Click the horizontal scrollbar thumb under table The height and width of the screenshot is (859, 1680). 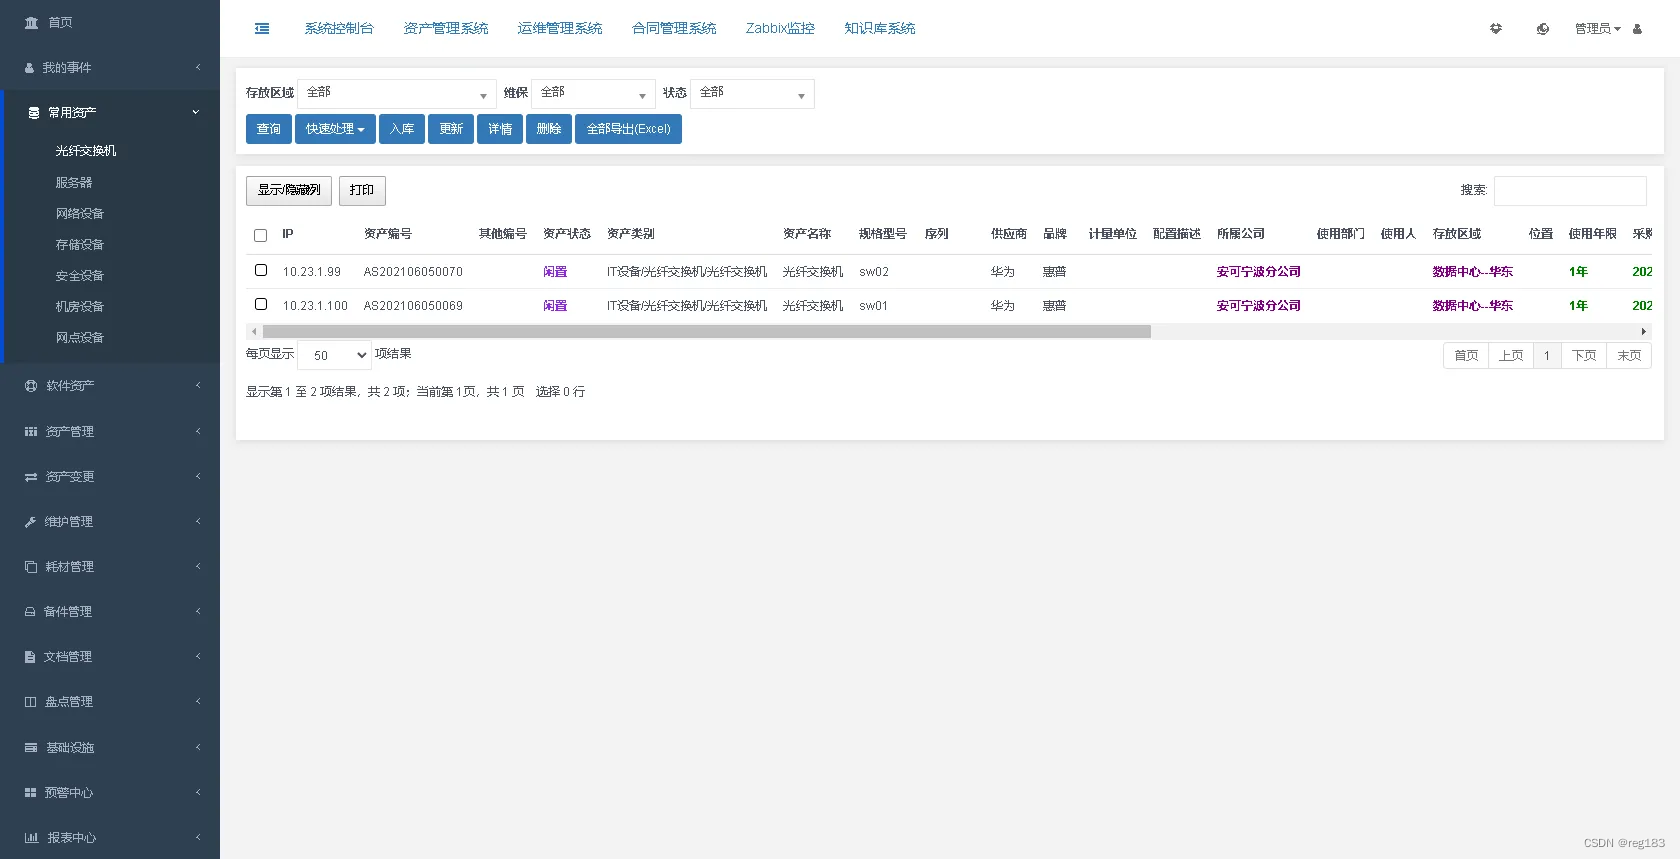click(706, 331)
